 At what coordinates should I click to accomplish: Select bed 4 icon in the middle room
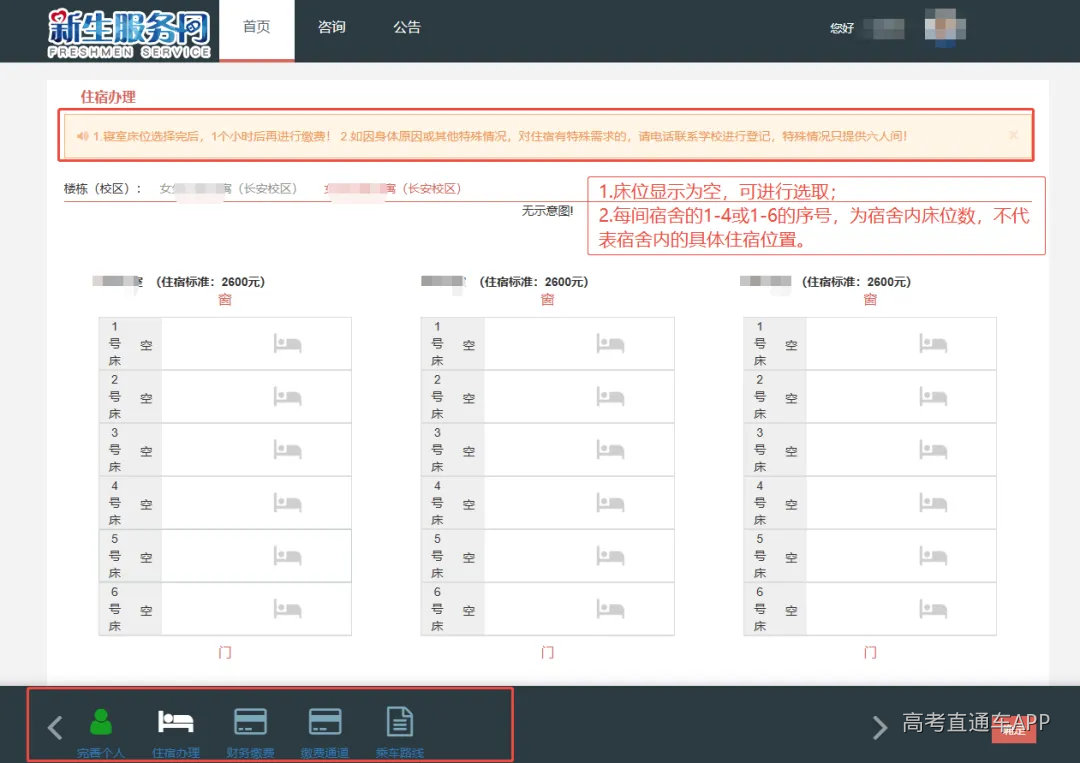click(610, 502)
